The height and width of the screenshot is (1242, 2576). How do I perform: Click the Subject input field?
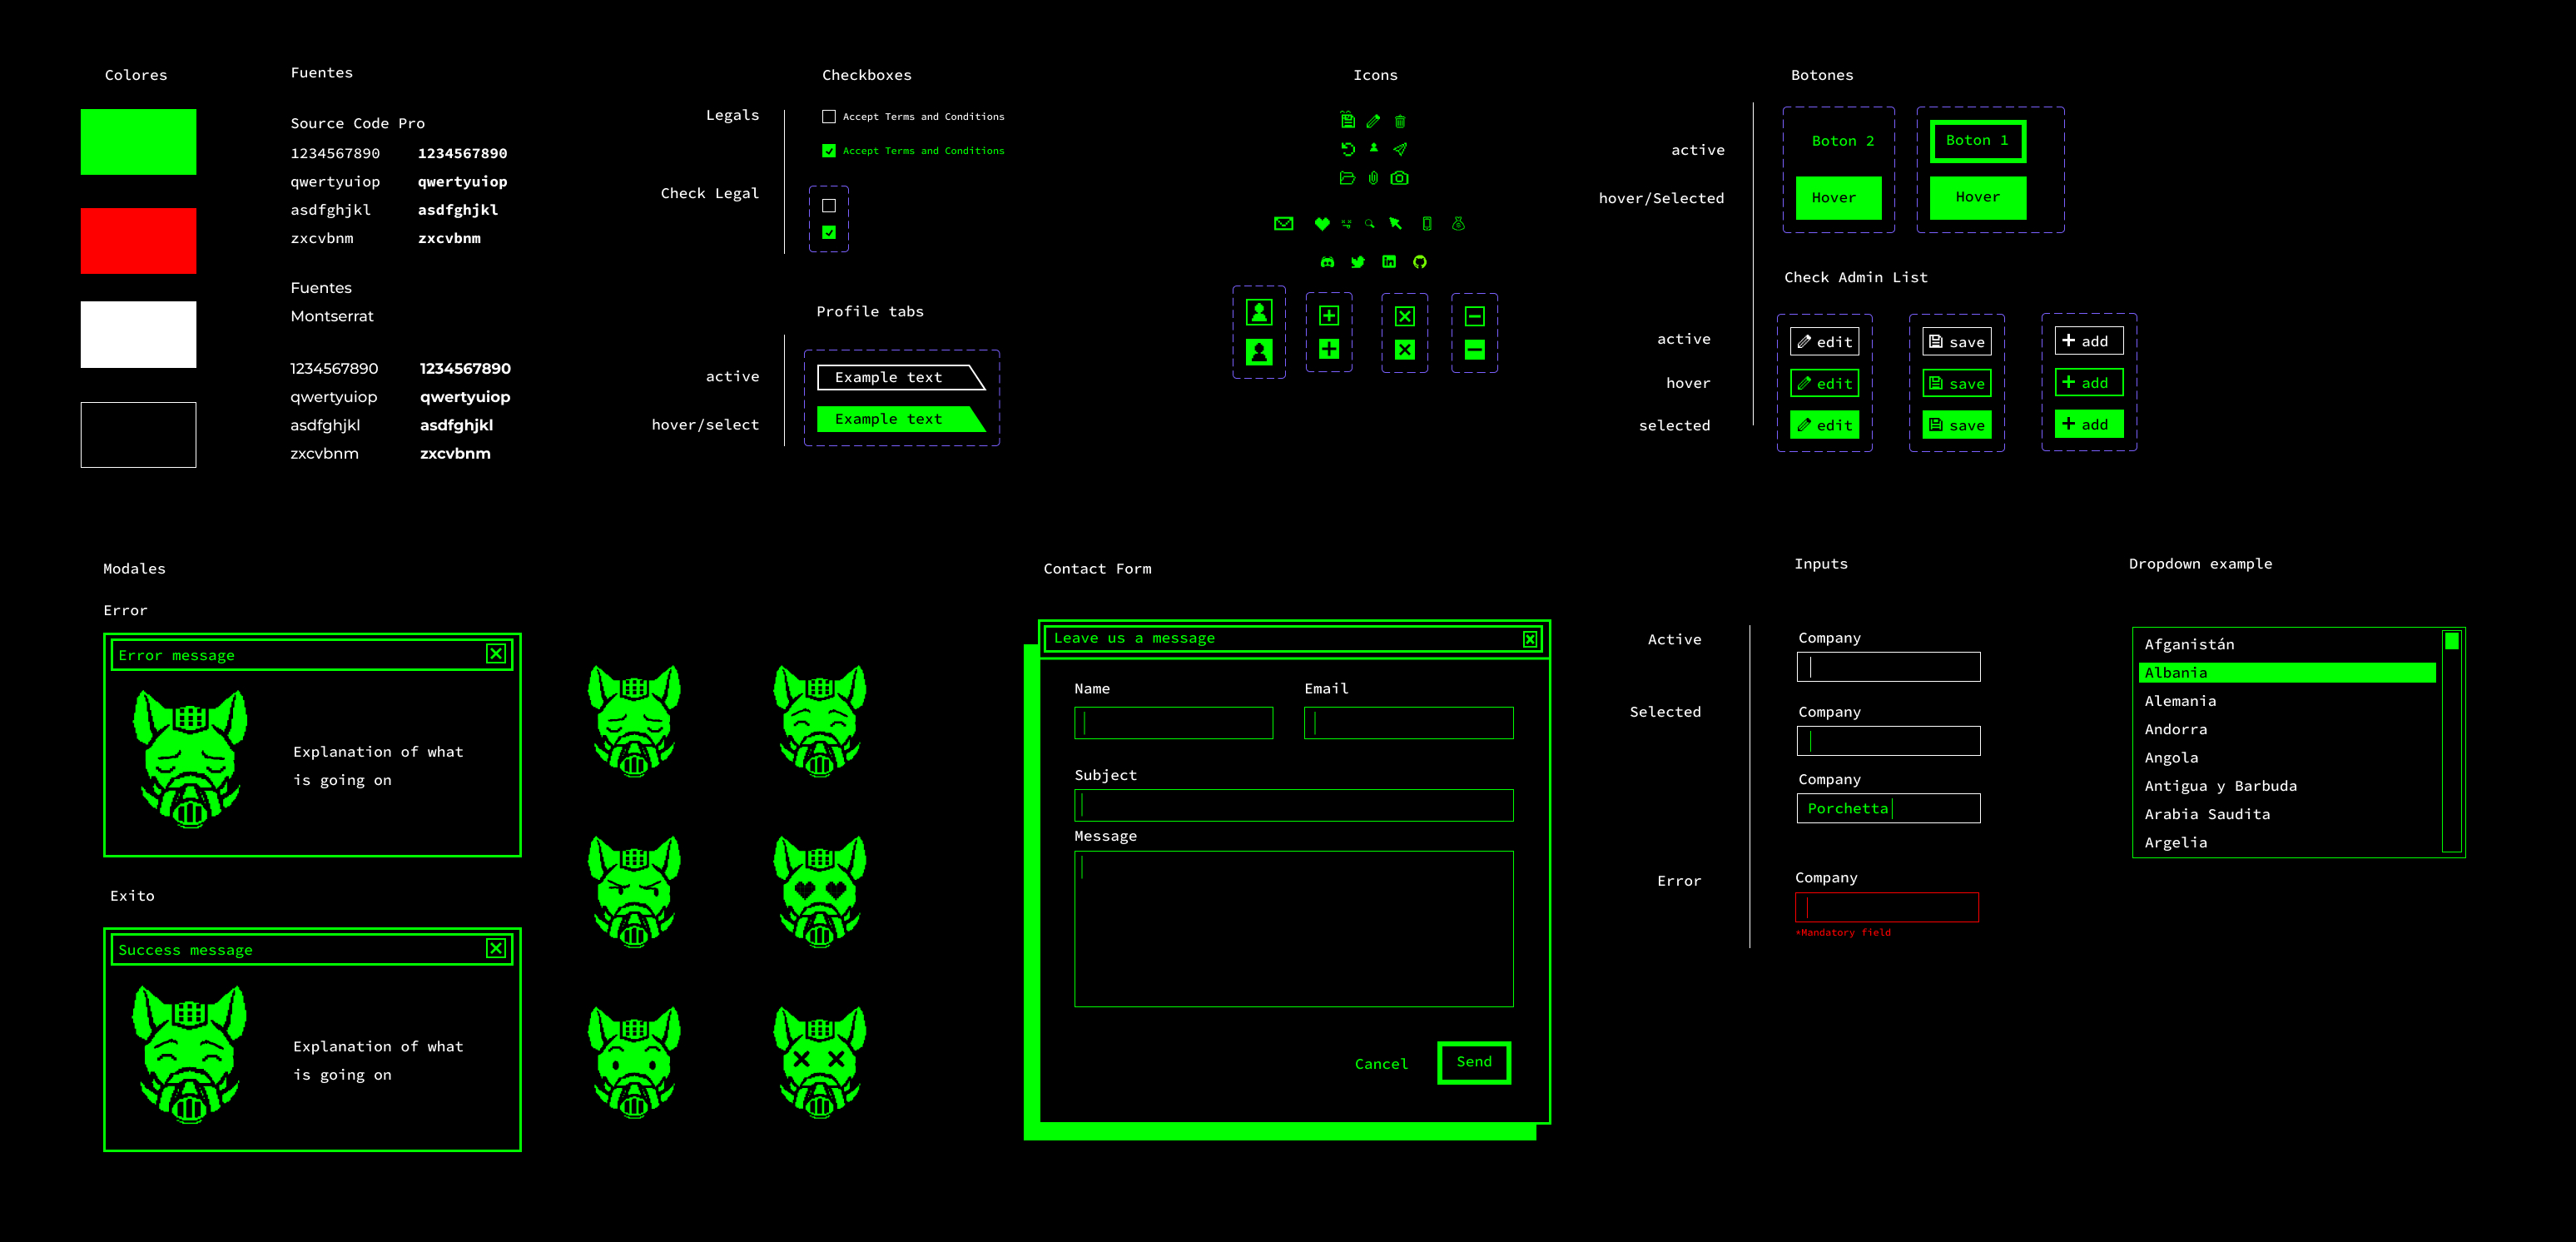click(1293, 806)
